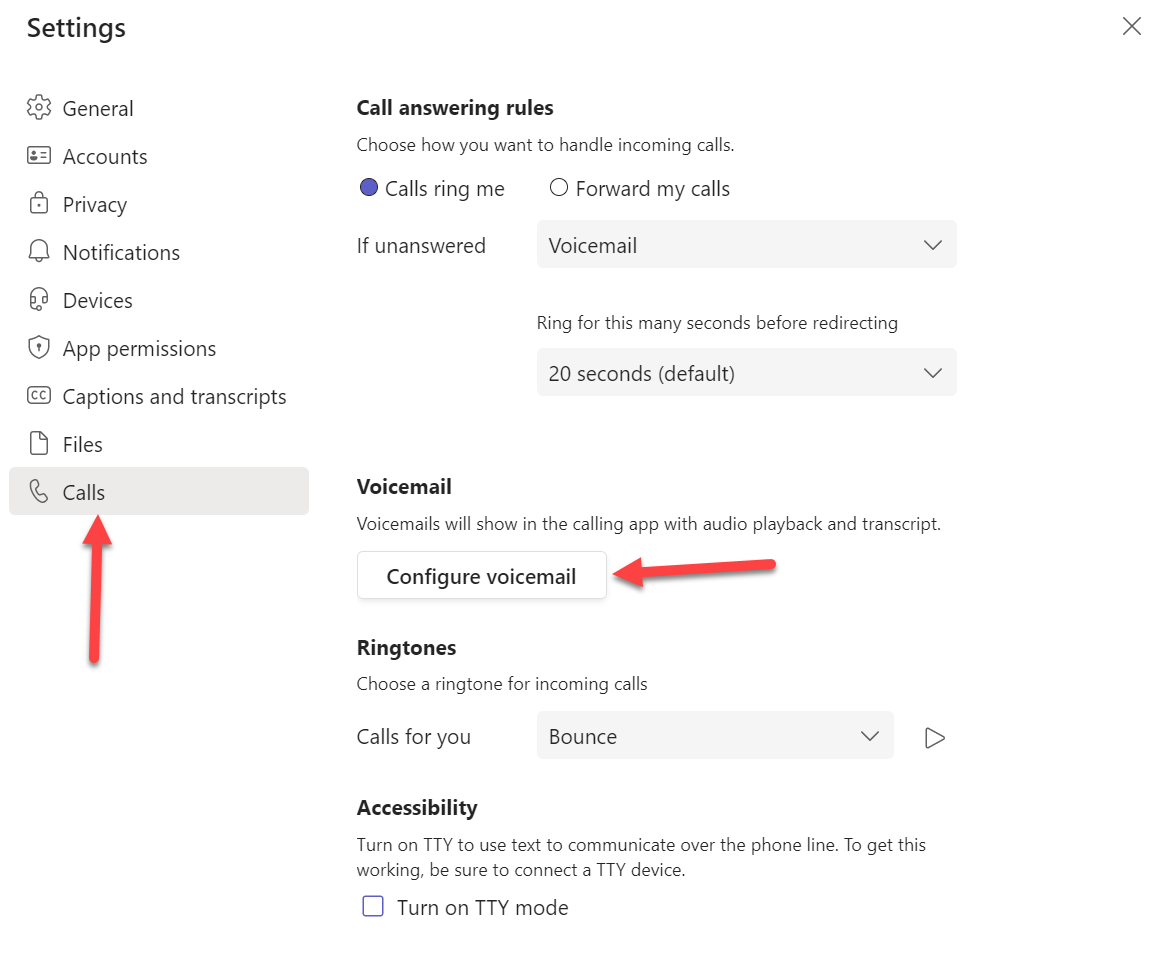Go to the Notifications settings section
Screen dimensions: 1150x961
pyautogui.click(x=121, y=252)
